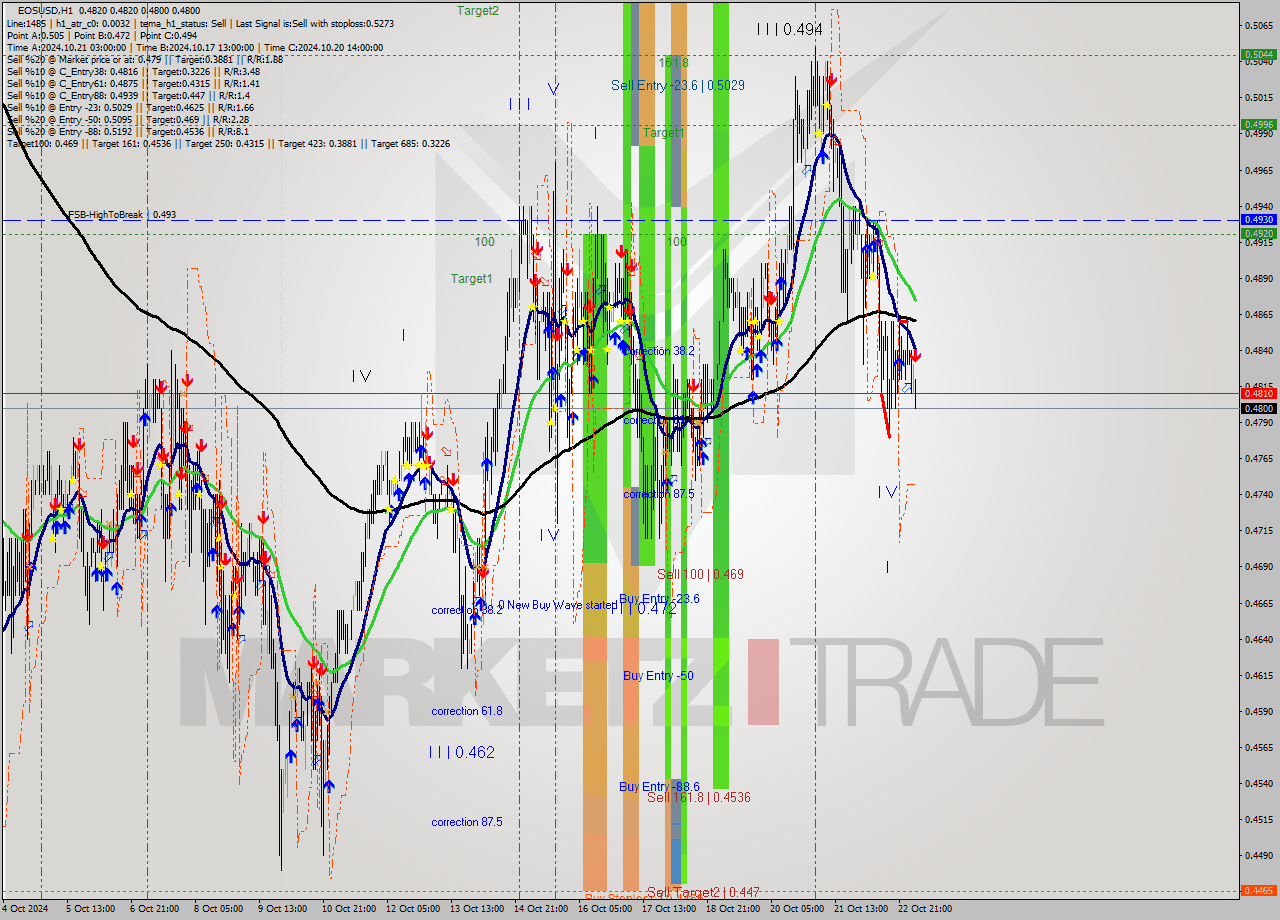Viewport: 1280px width, 920px height.
Task: Click the 4 Oct 2024 date label
Action: point(25,909)
